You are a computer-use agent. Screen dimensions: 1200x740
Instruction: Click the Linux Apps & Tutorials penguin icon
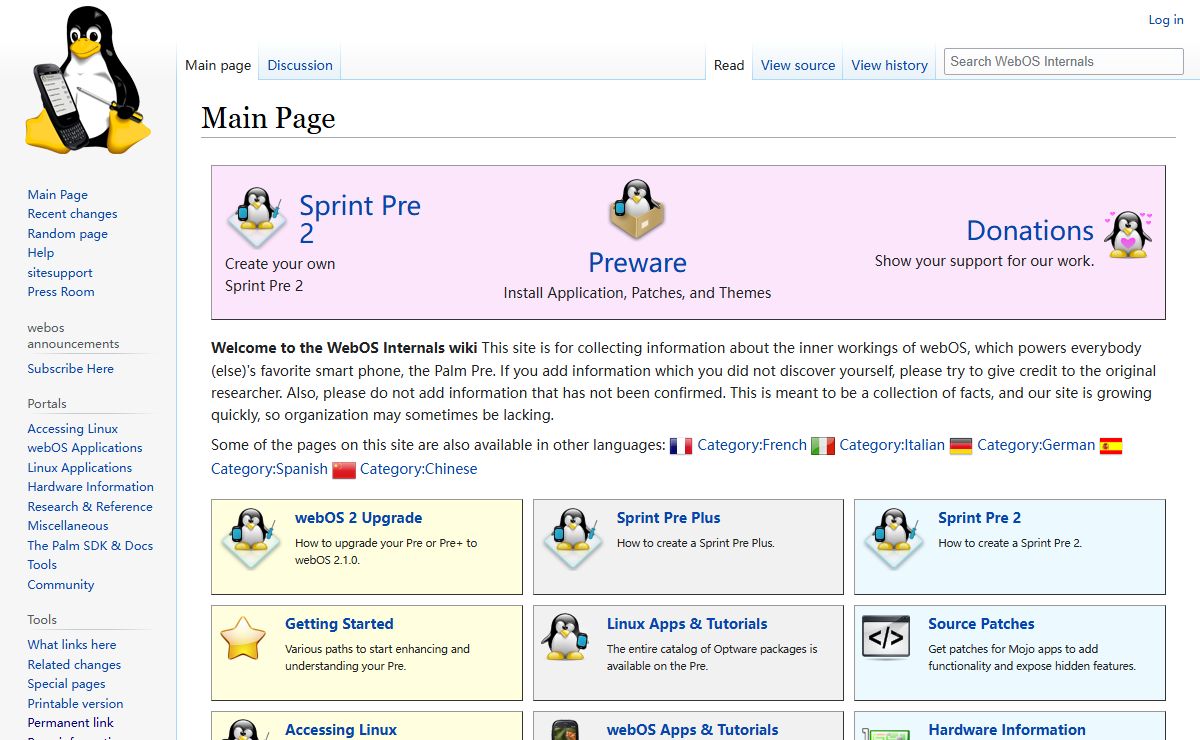click(565, 637)
